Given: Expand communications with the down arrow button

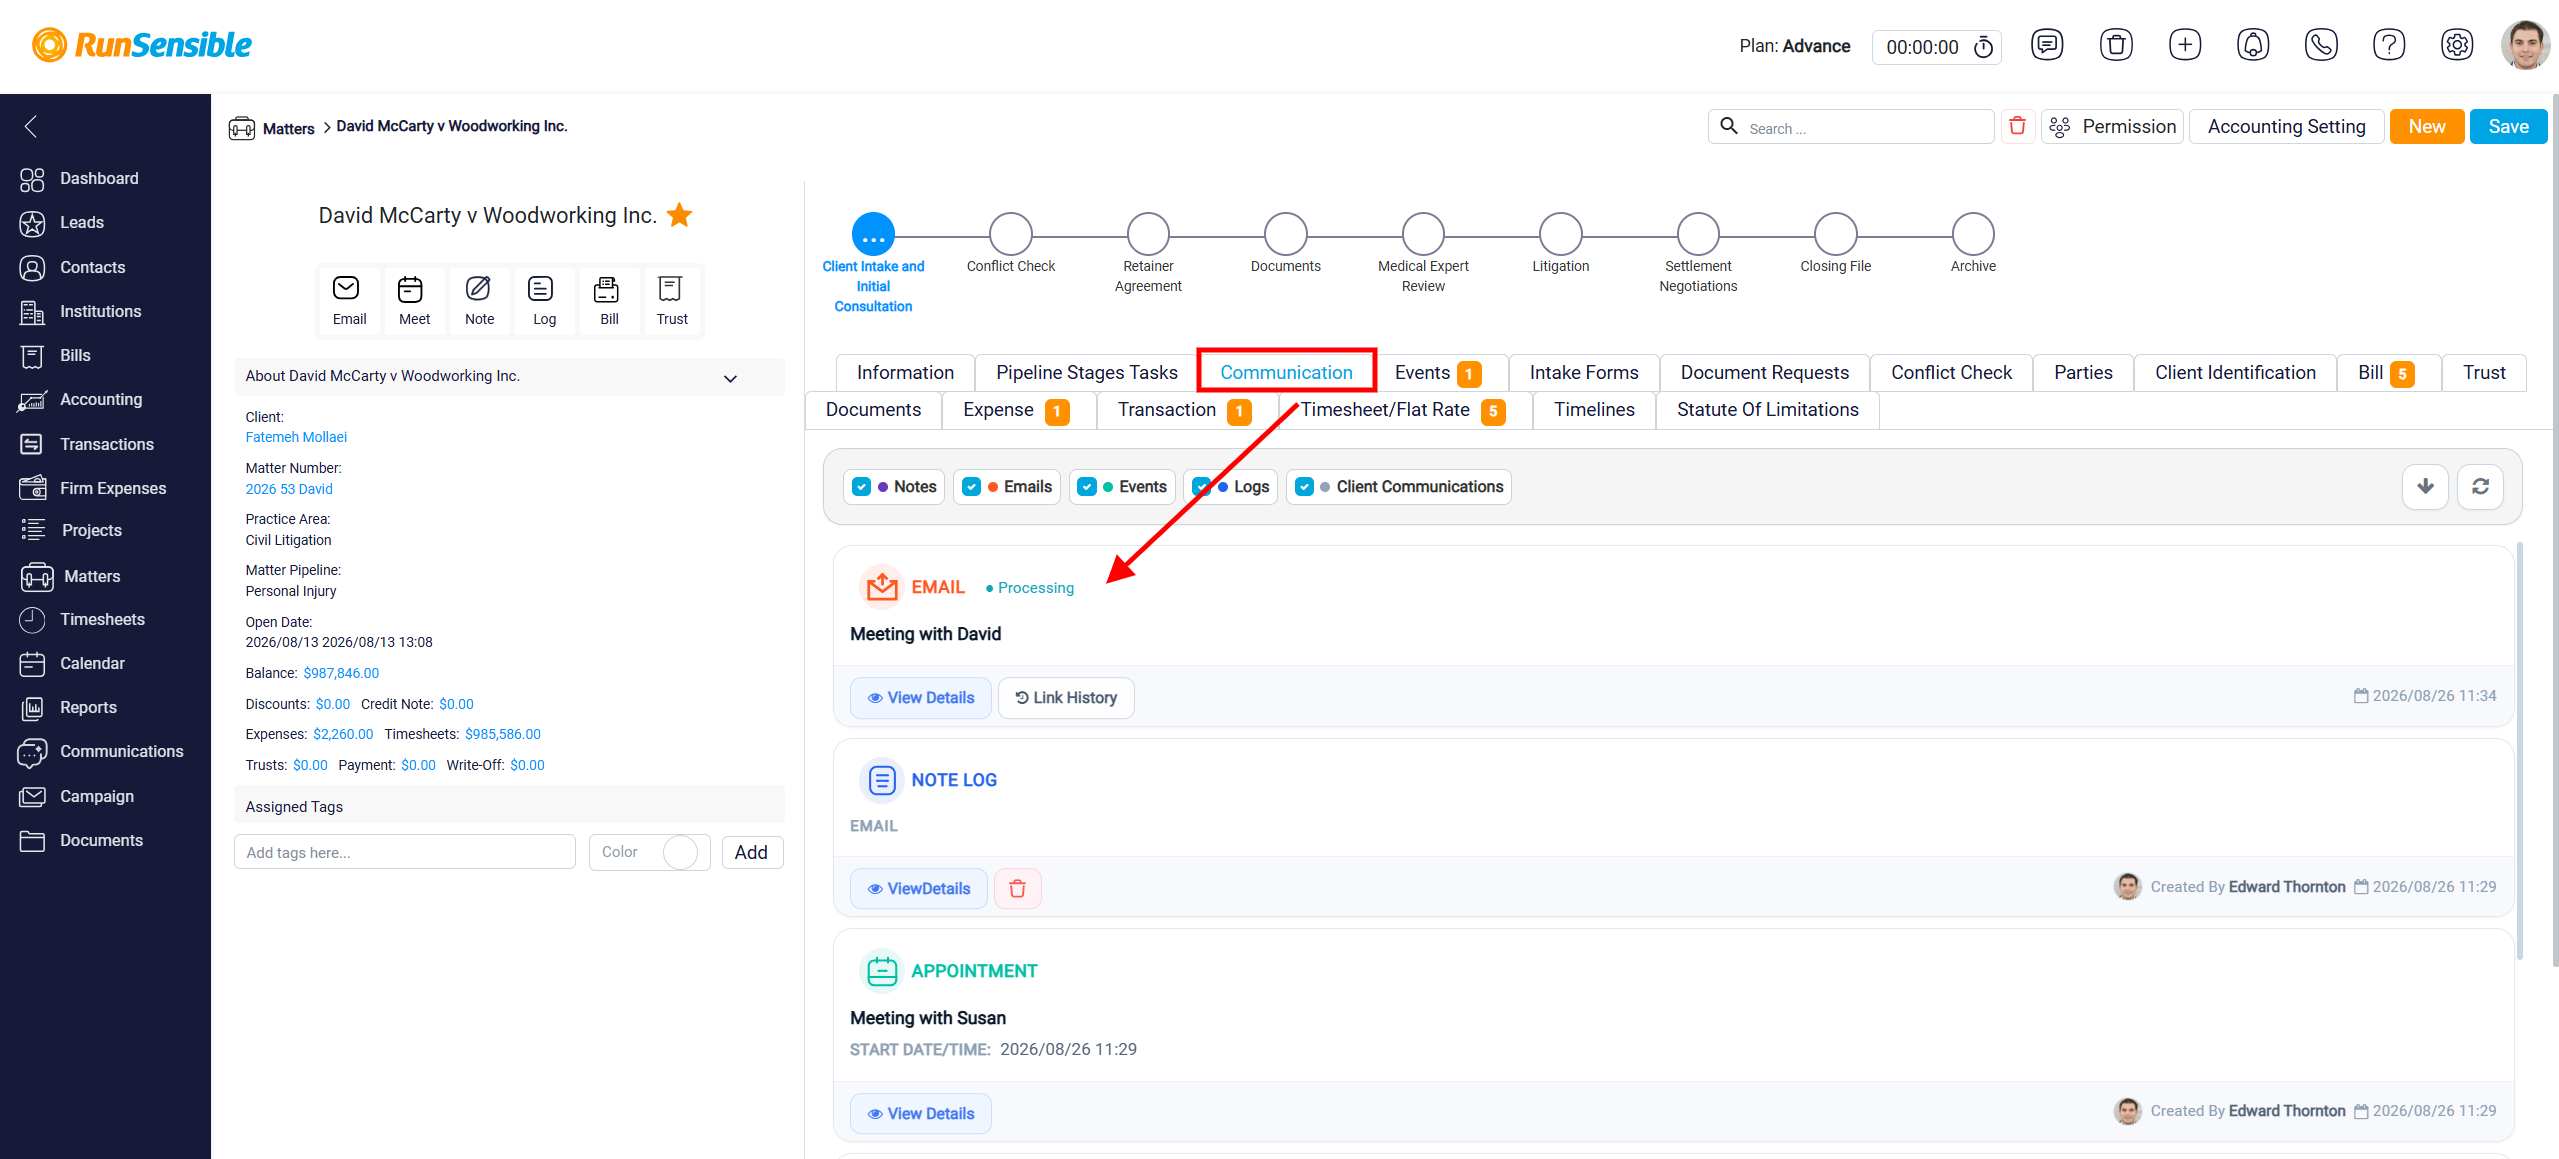Looking at the screenshot, I should 2425,487.
